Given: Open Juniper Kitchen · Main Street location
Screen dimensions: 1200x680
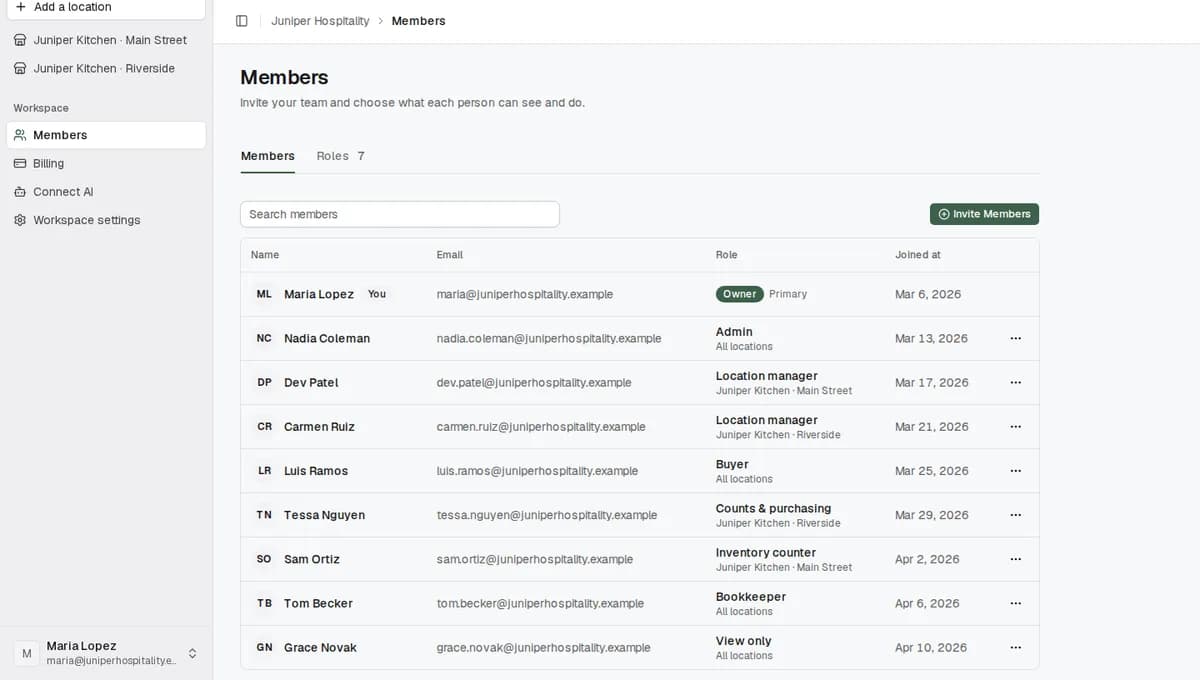Looking at the screenshot, I should (x=106, y=40).
